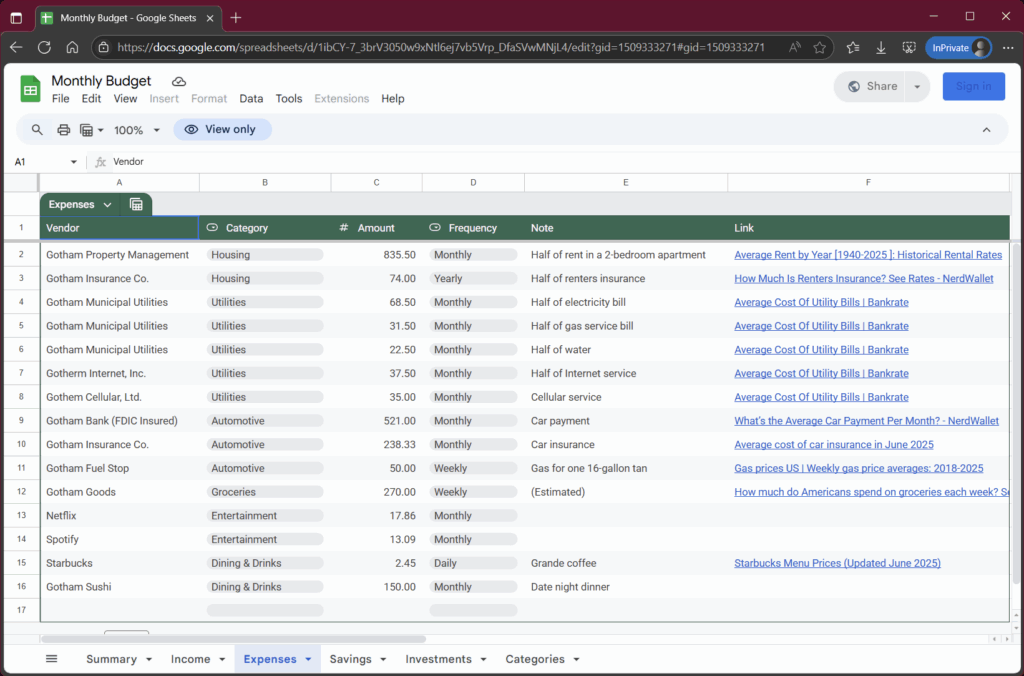Click the table view icon next to Expenses
Image resolution: width=1024 pixels, height=676 pixels.
(x=136, y=204)
